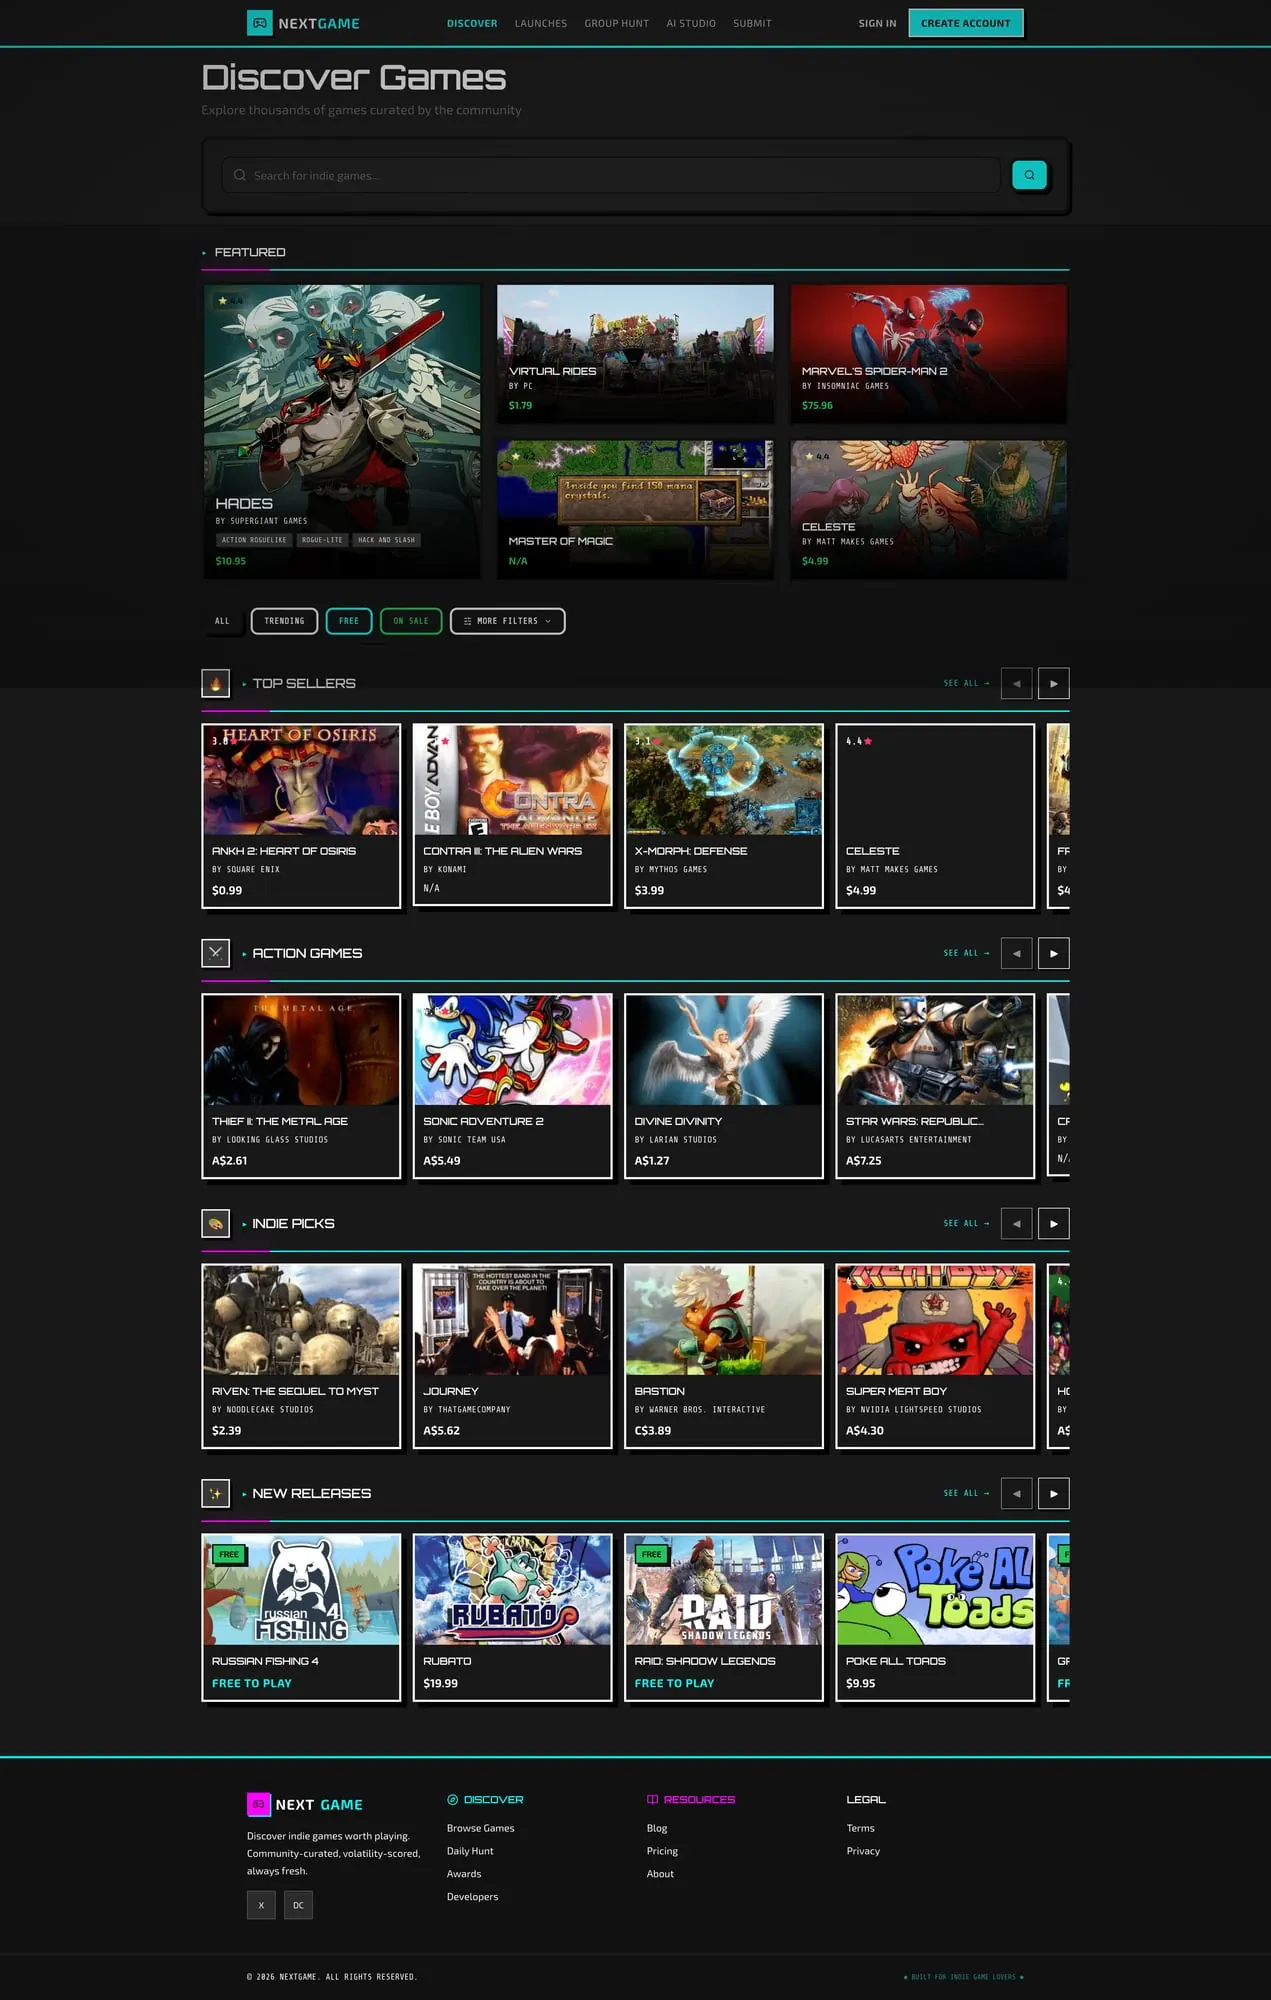Viewport: 1271px width, 2000px height.
Task: Click Awards footer link
Action: 464,1874
